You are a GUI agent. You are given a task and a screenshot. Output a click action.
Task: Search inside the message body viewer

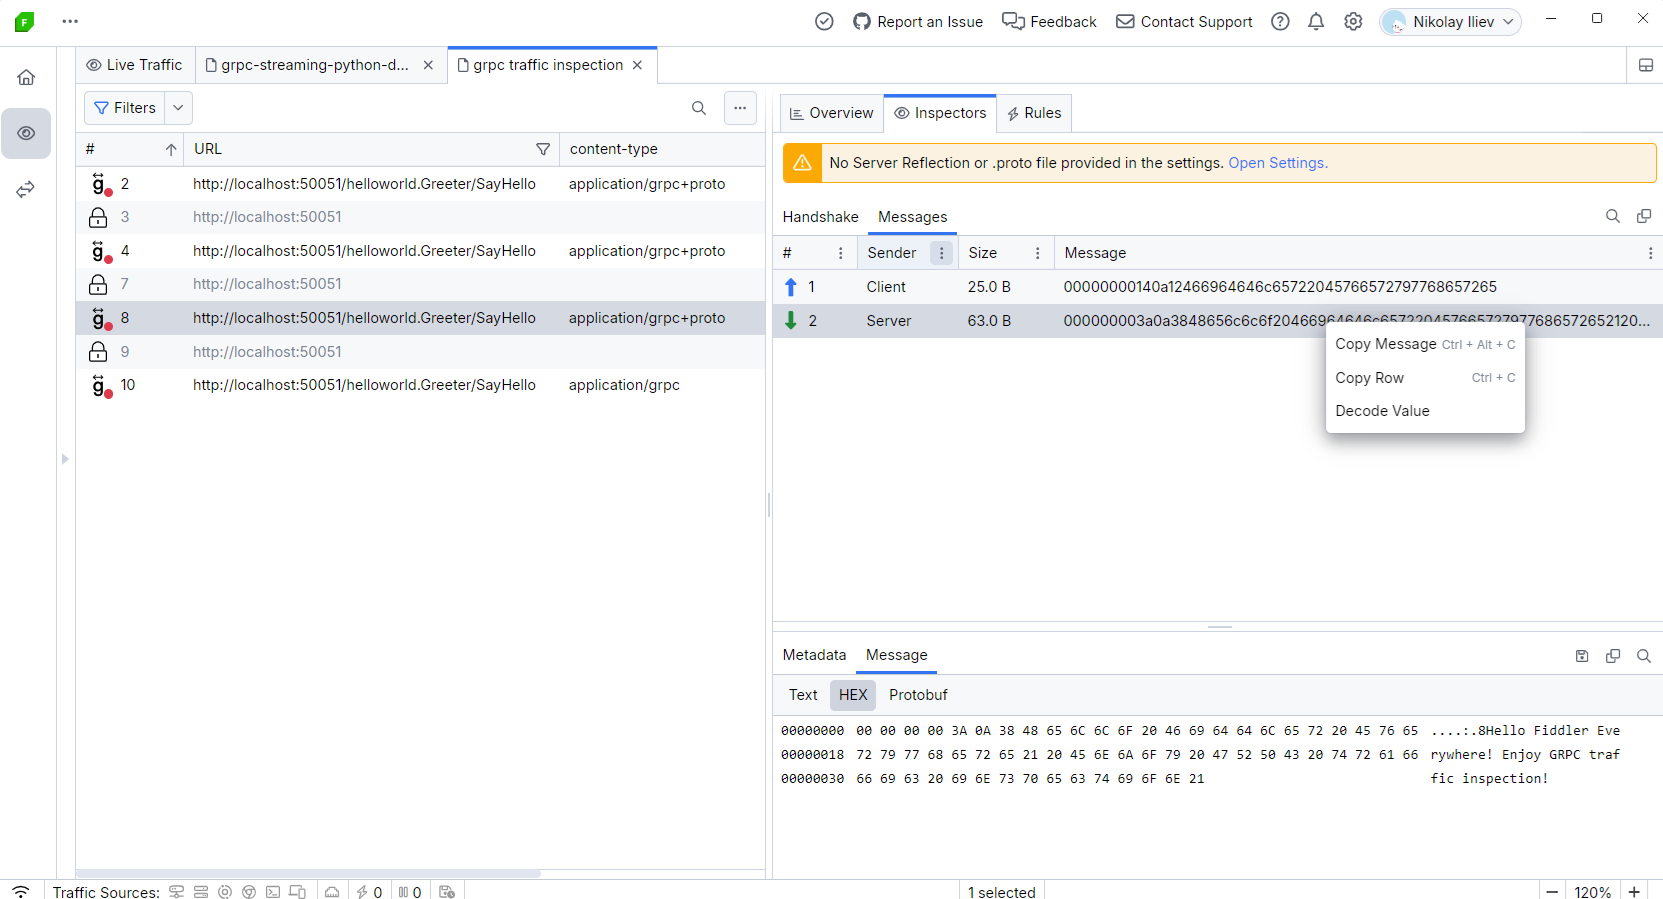pos(1643,656)
